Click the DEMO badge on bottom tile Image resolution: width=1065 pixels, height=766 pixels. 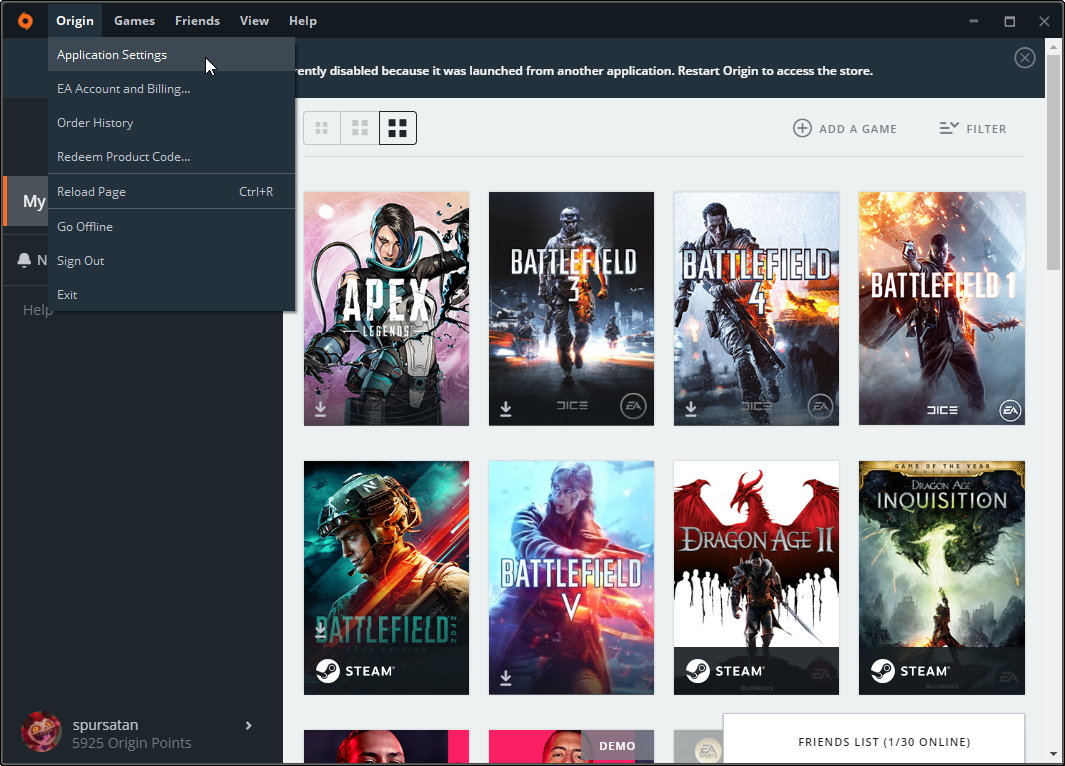[617, 746]
